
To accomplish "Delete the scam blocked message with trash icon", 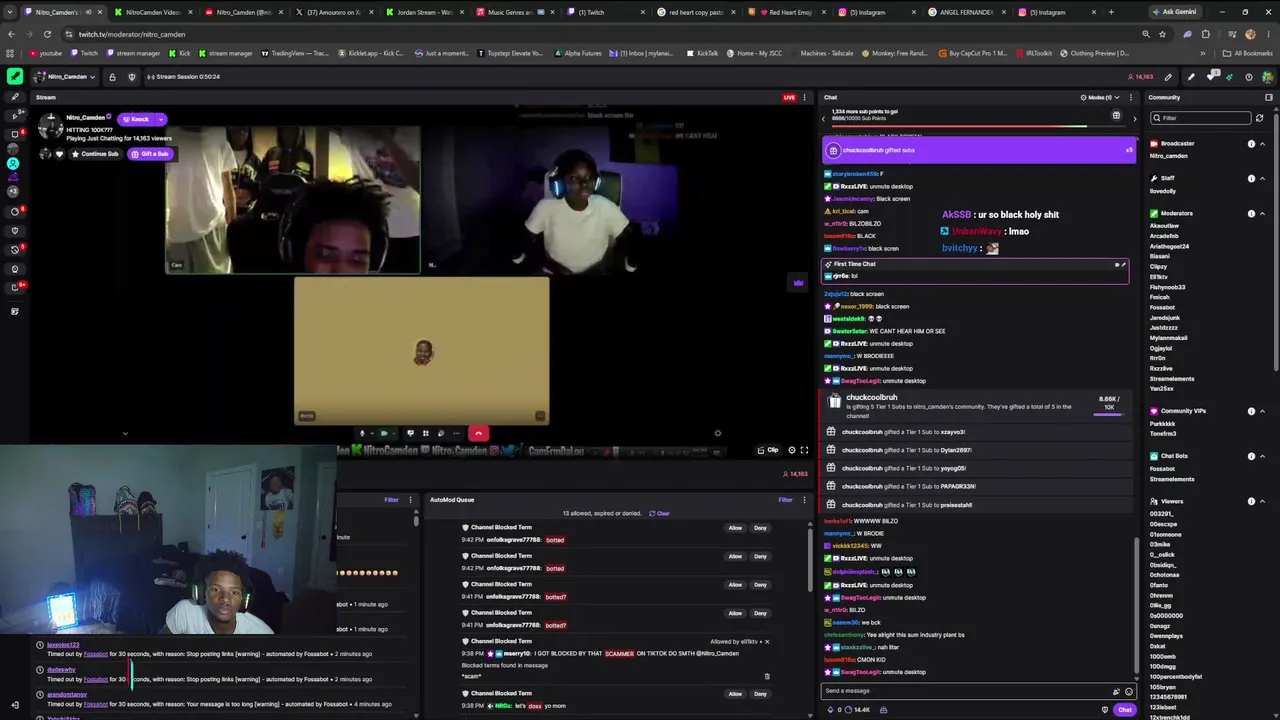I will pos(767,677).
